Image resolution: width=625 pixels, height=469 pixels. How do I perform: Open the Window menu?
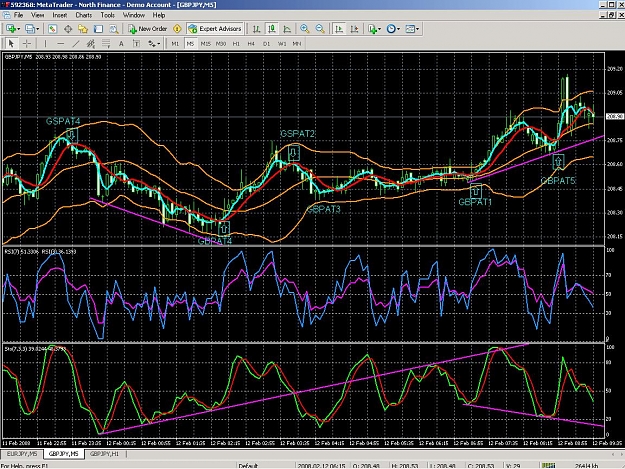134,15
